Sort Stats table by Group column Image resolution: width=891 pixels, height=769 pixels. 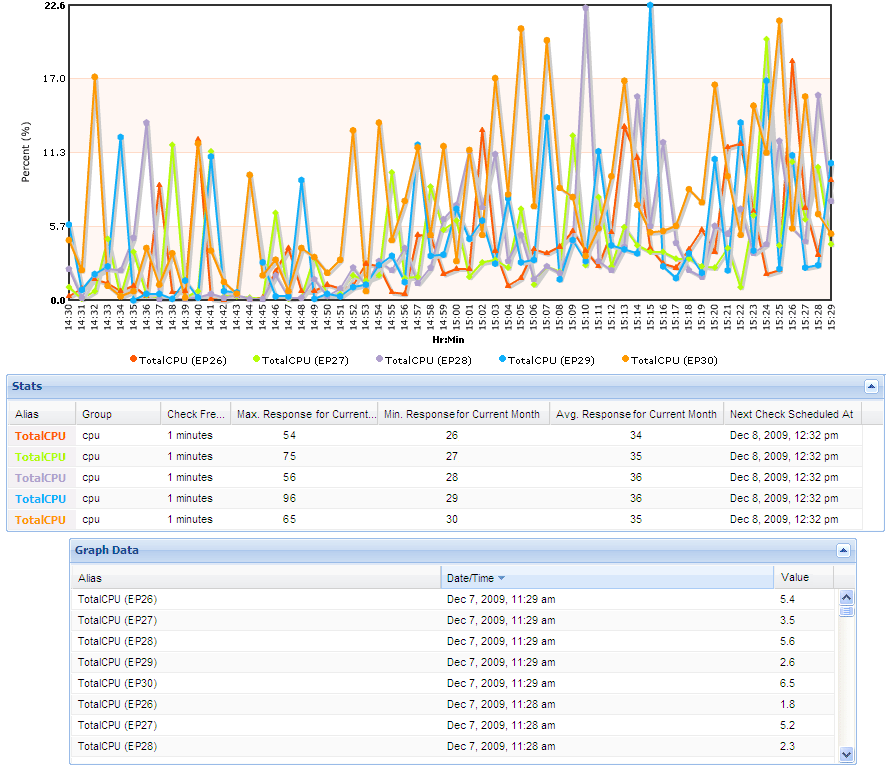[x=118, y=414]
